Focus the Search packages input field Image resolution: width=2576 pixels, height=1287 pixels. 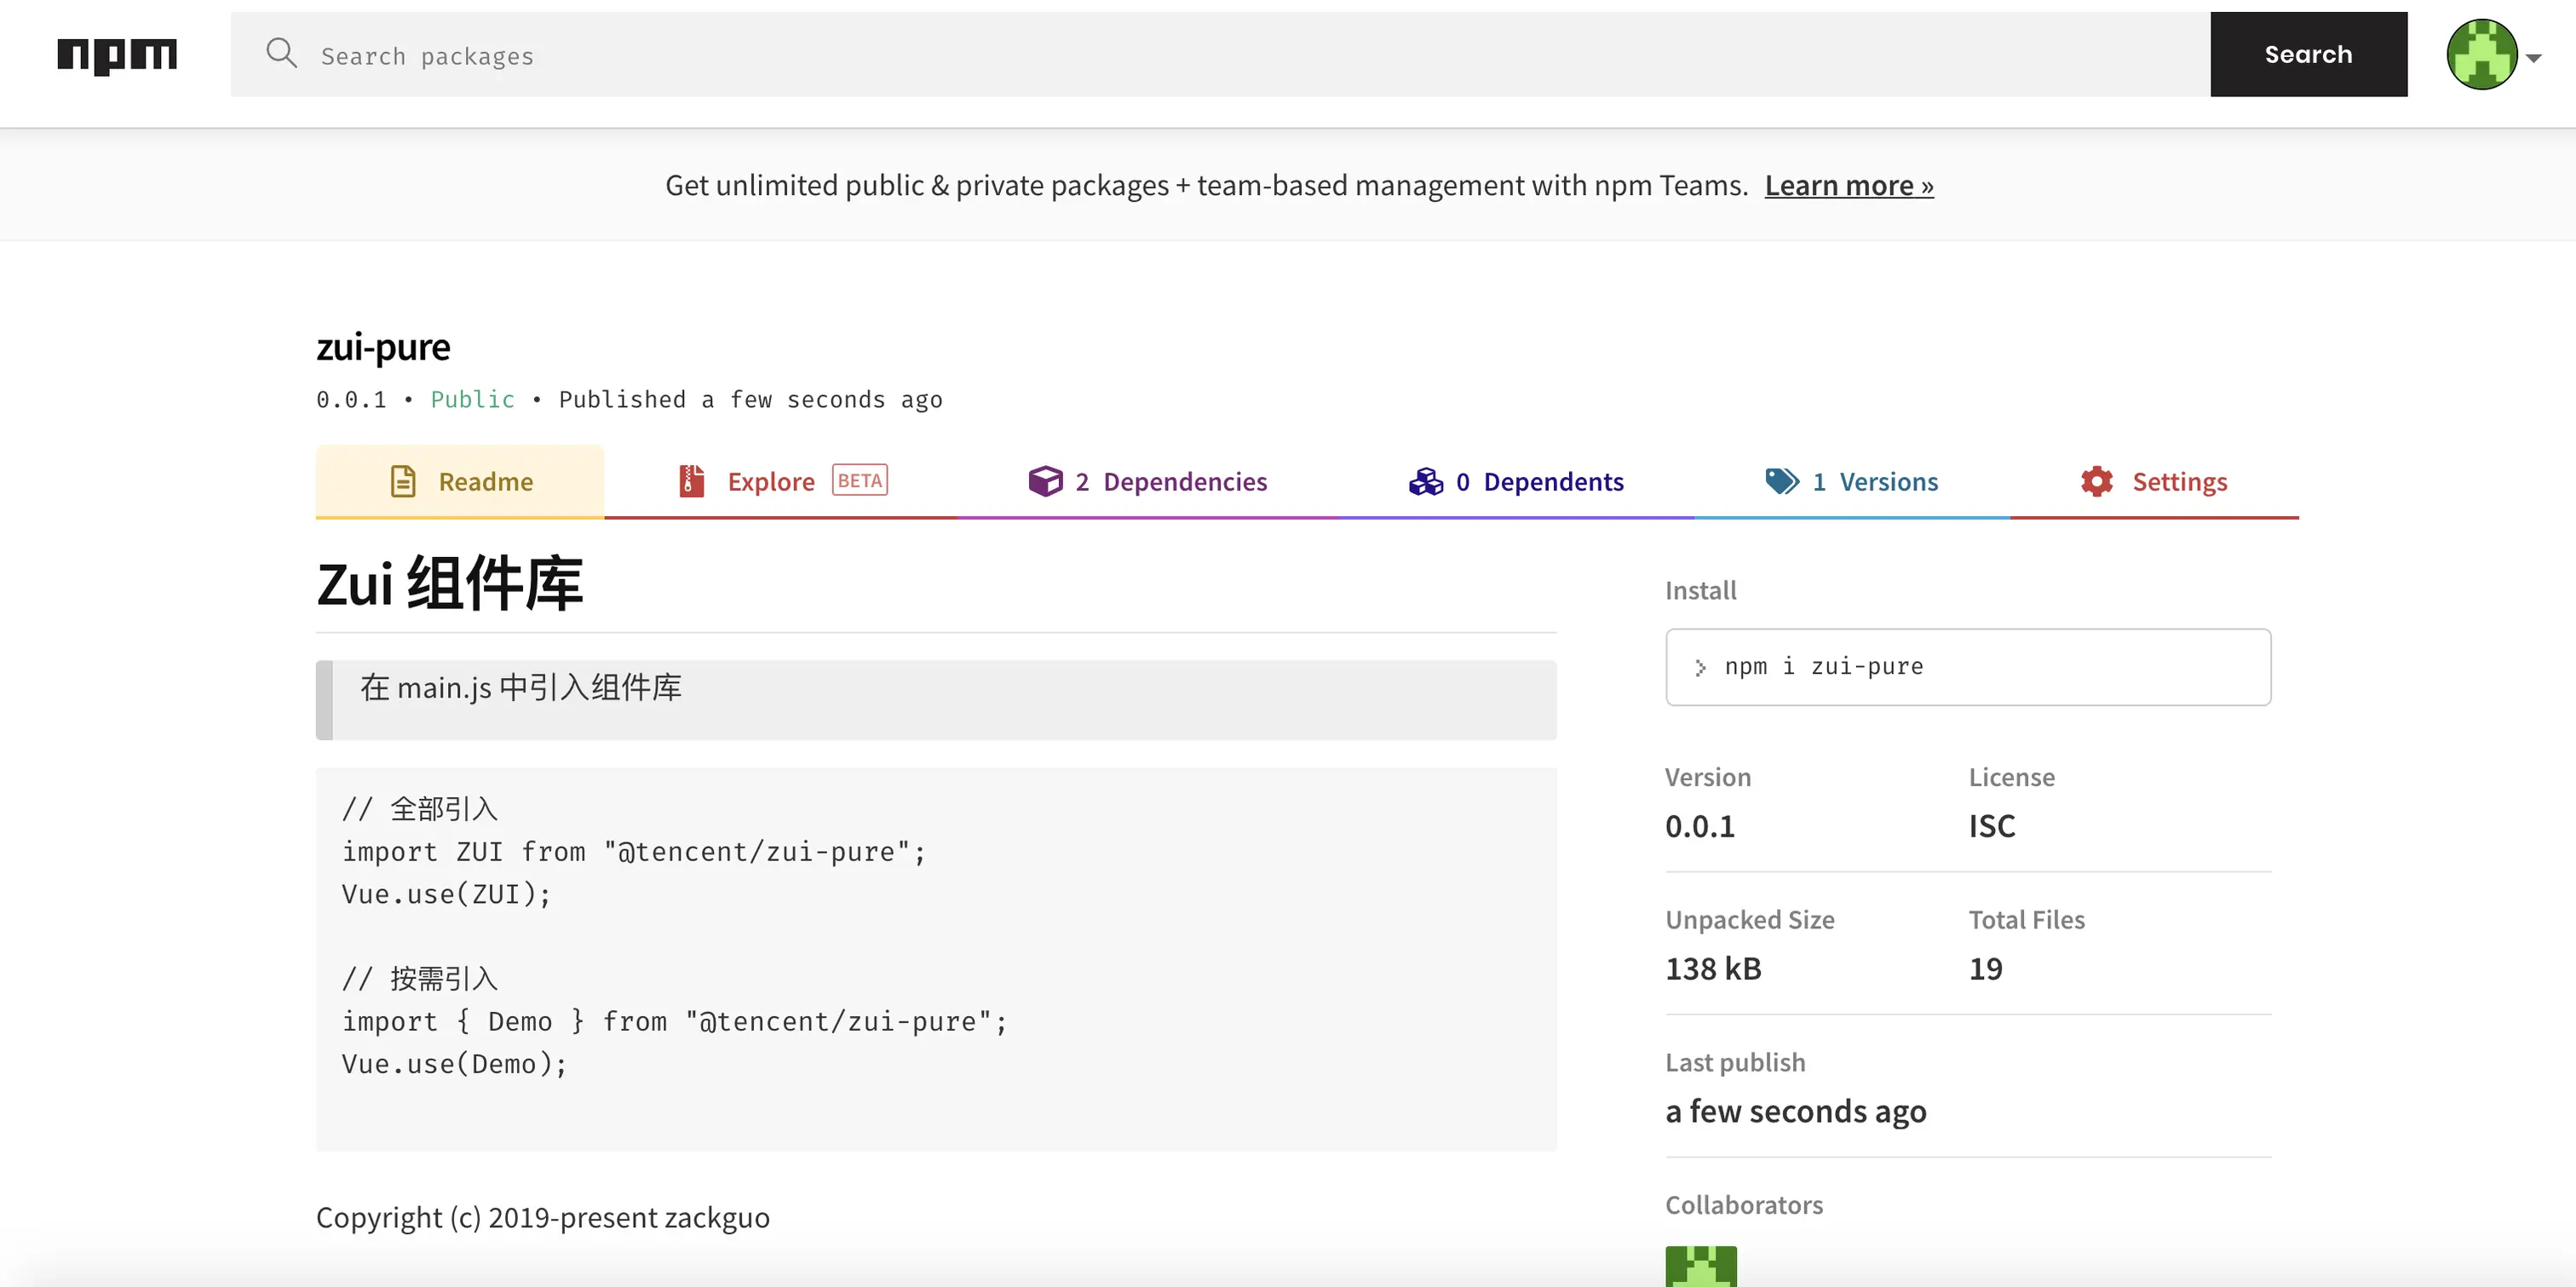(1200, 55)
